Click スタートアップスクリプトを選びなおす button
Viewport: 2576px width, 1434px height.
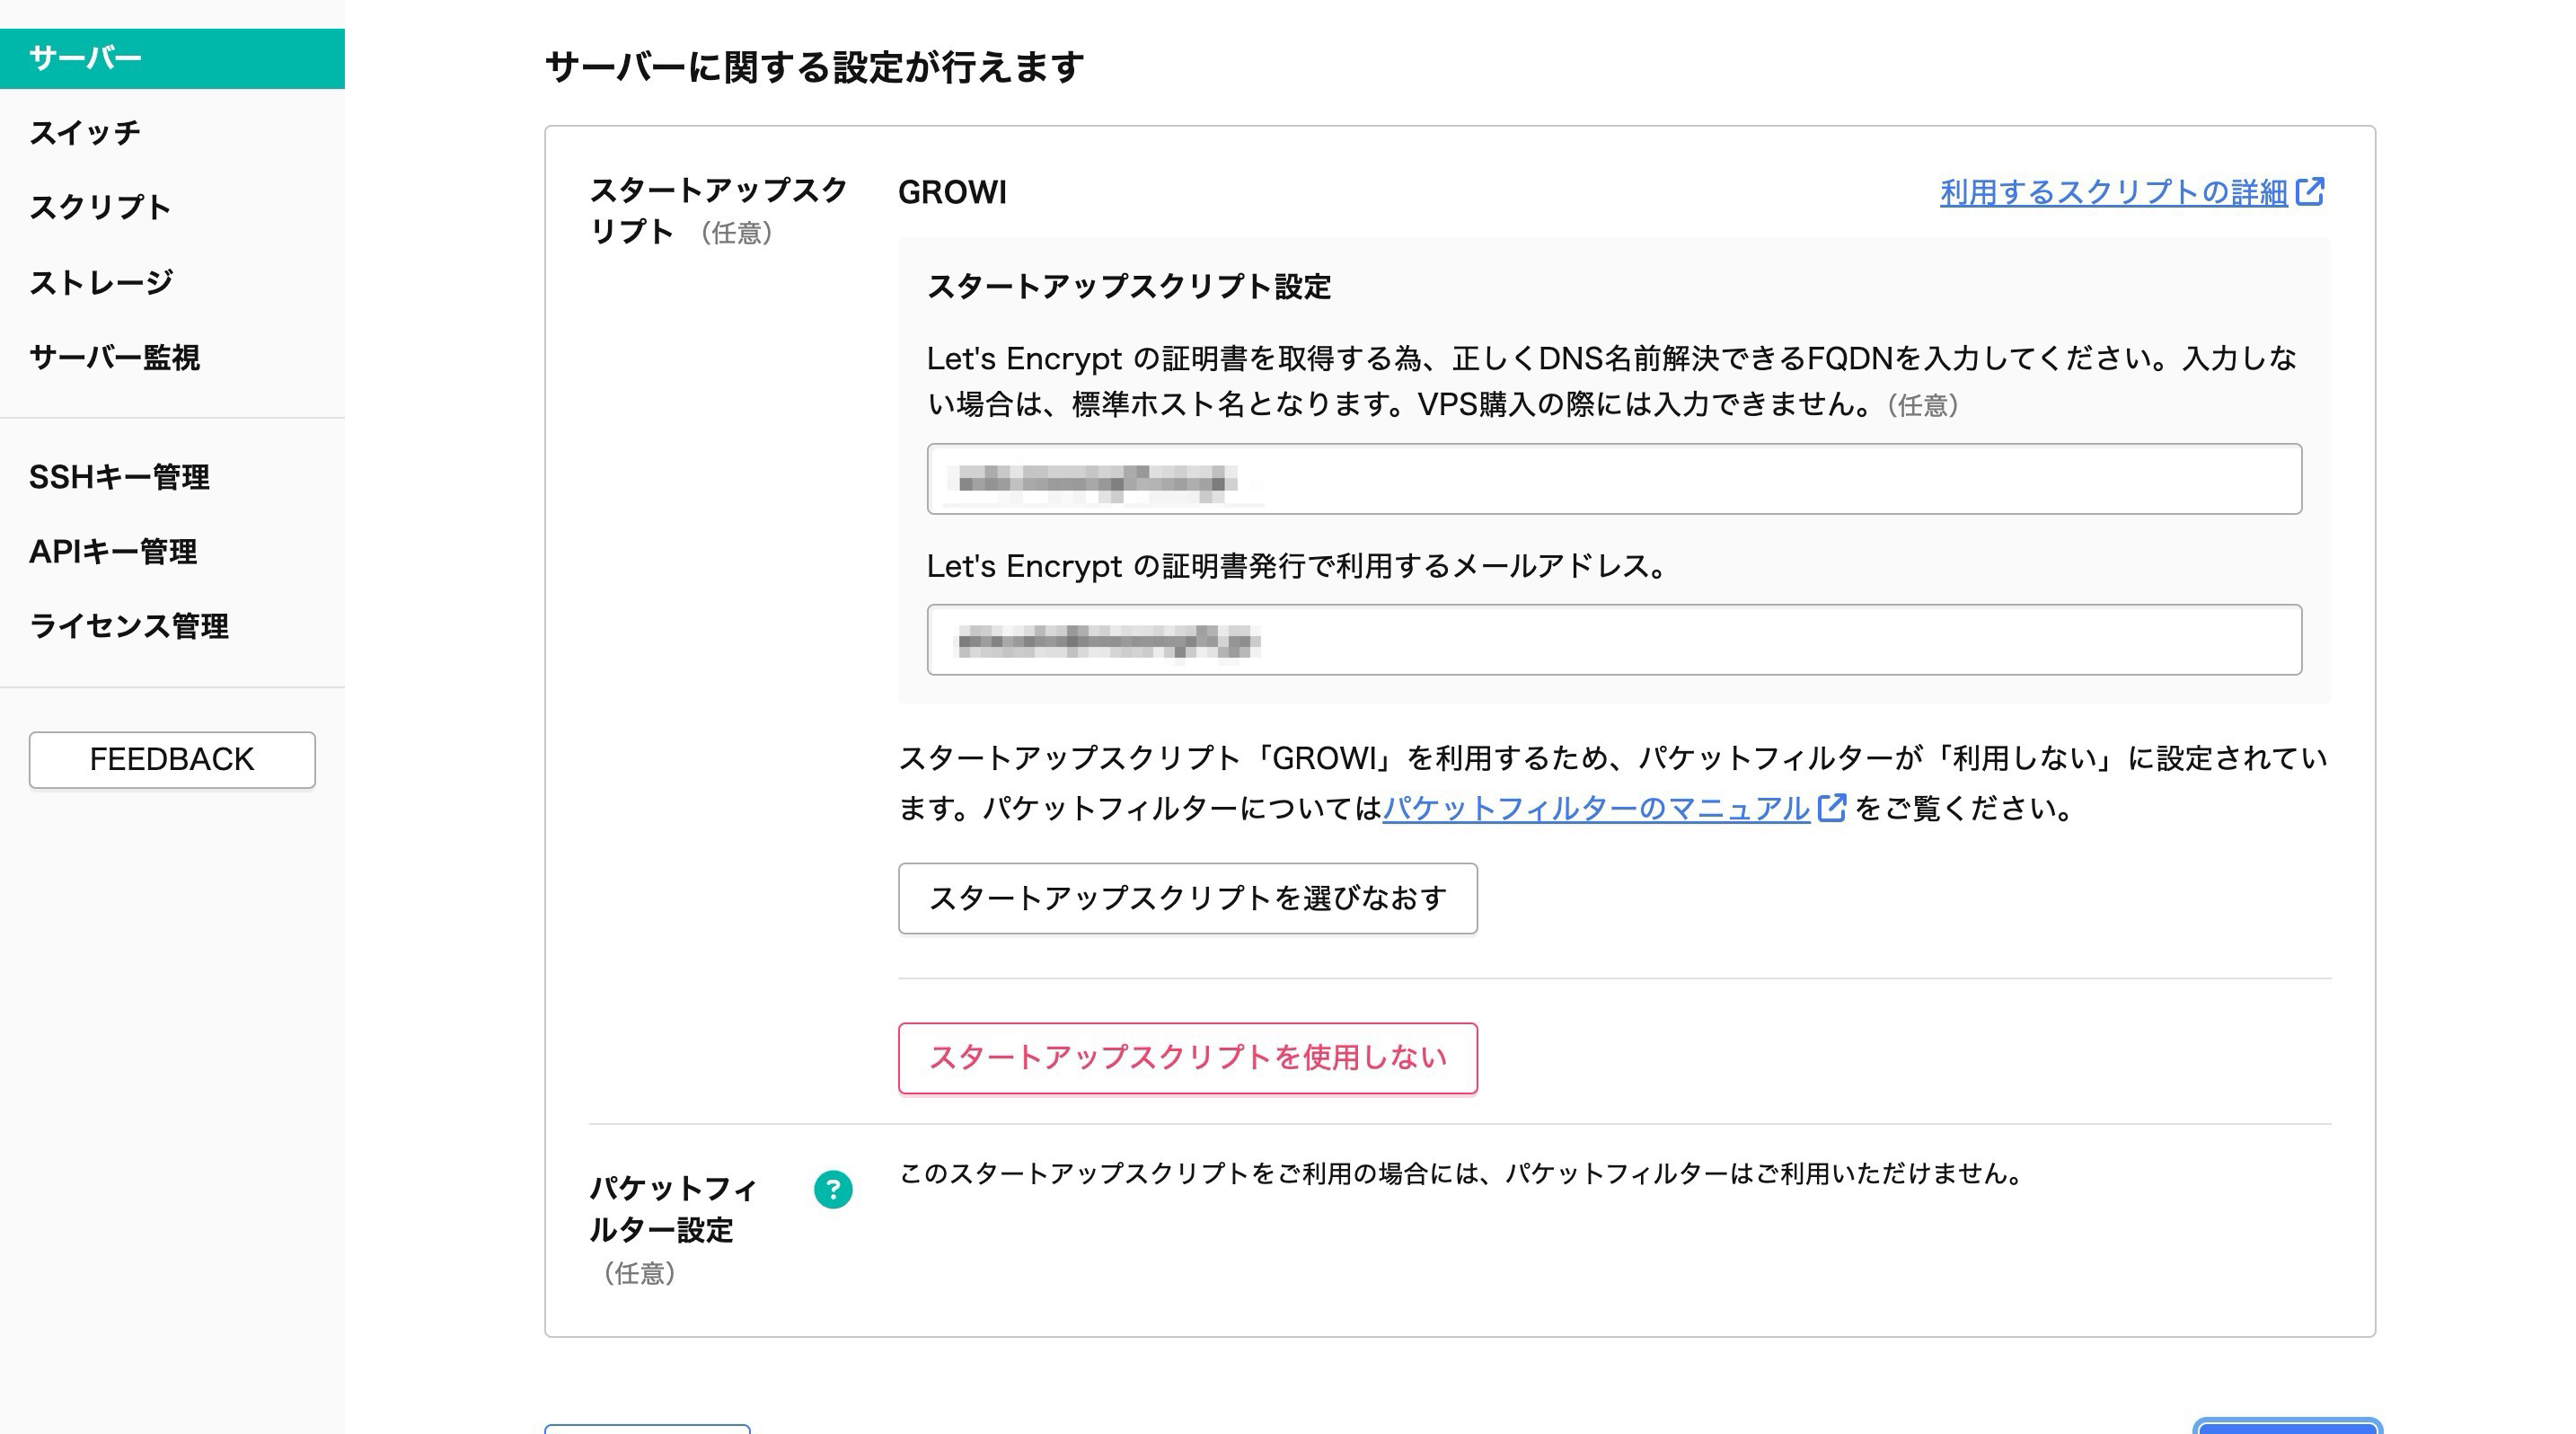coord(1187,898)
